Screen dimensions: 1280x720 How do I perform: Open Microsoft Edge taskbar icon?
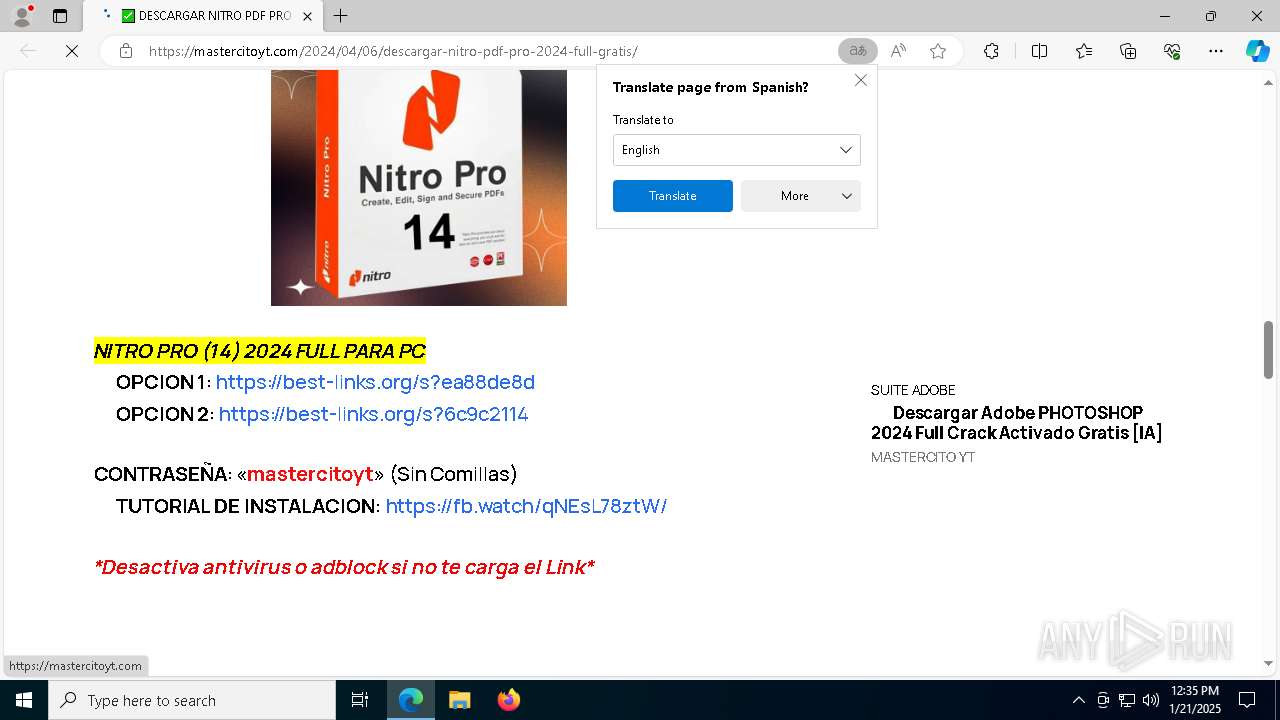tap(411, 700)
